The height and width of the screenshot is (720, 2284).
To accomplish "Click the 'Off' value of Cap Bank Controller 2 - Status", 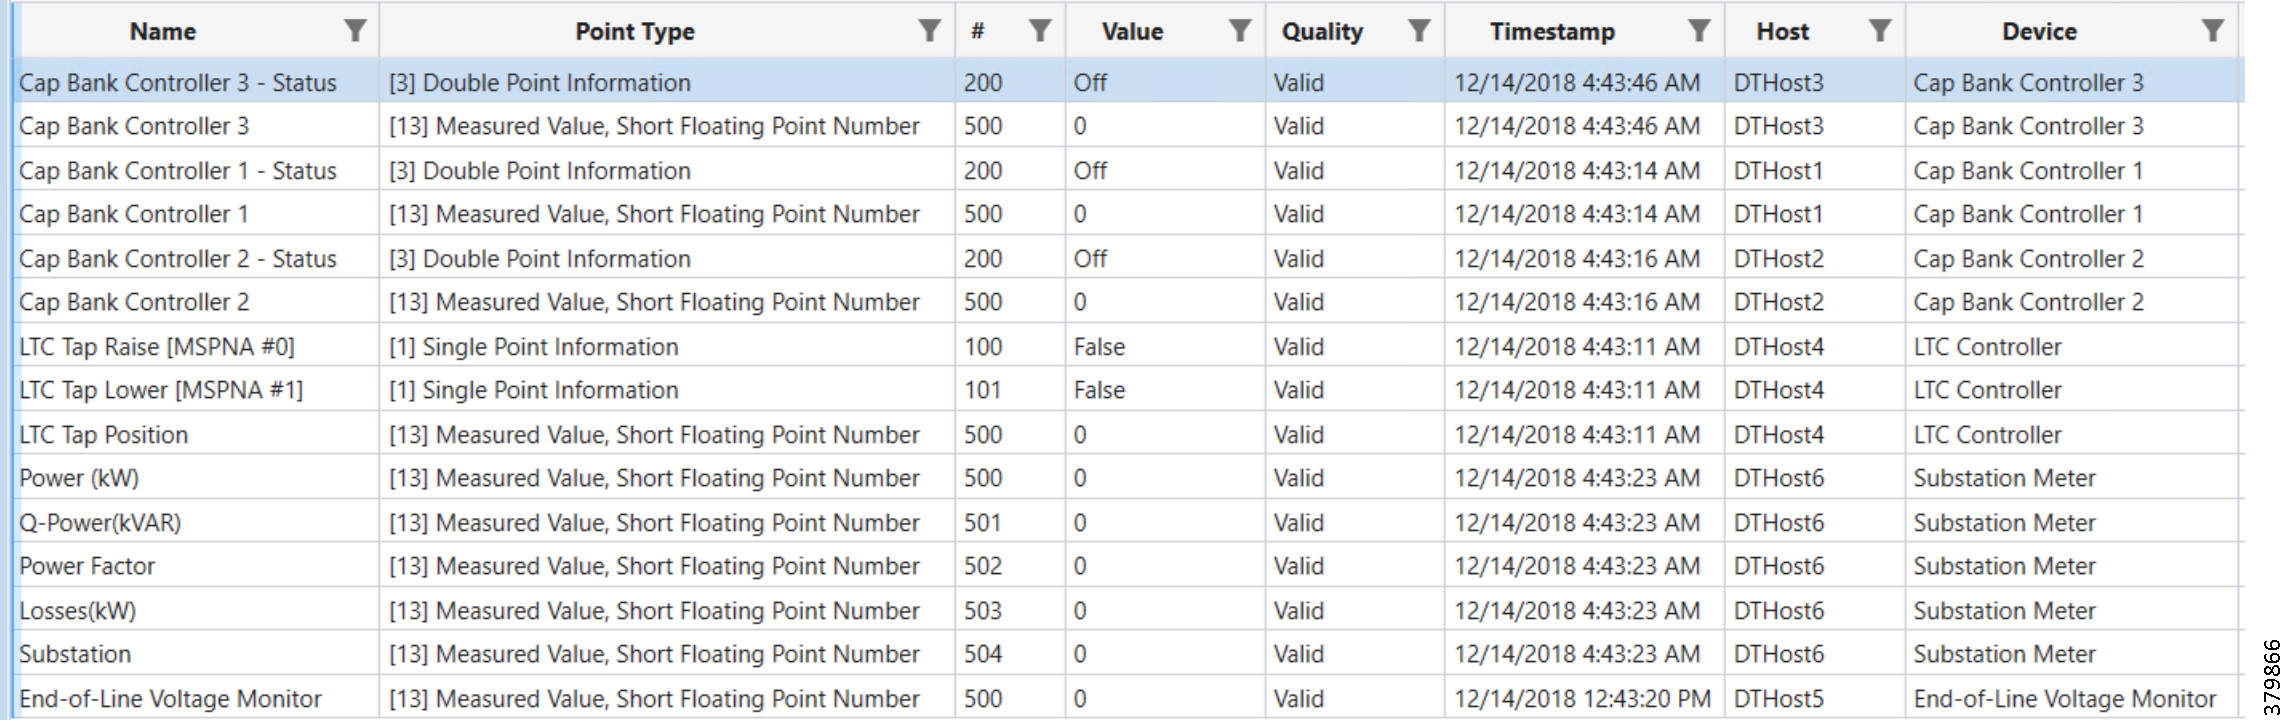I will click(1090, 259).
